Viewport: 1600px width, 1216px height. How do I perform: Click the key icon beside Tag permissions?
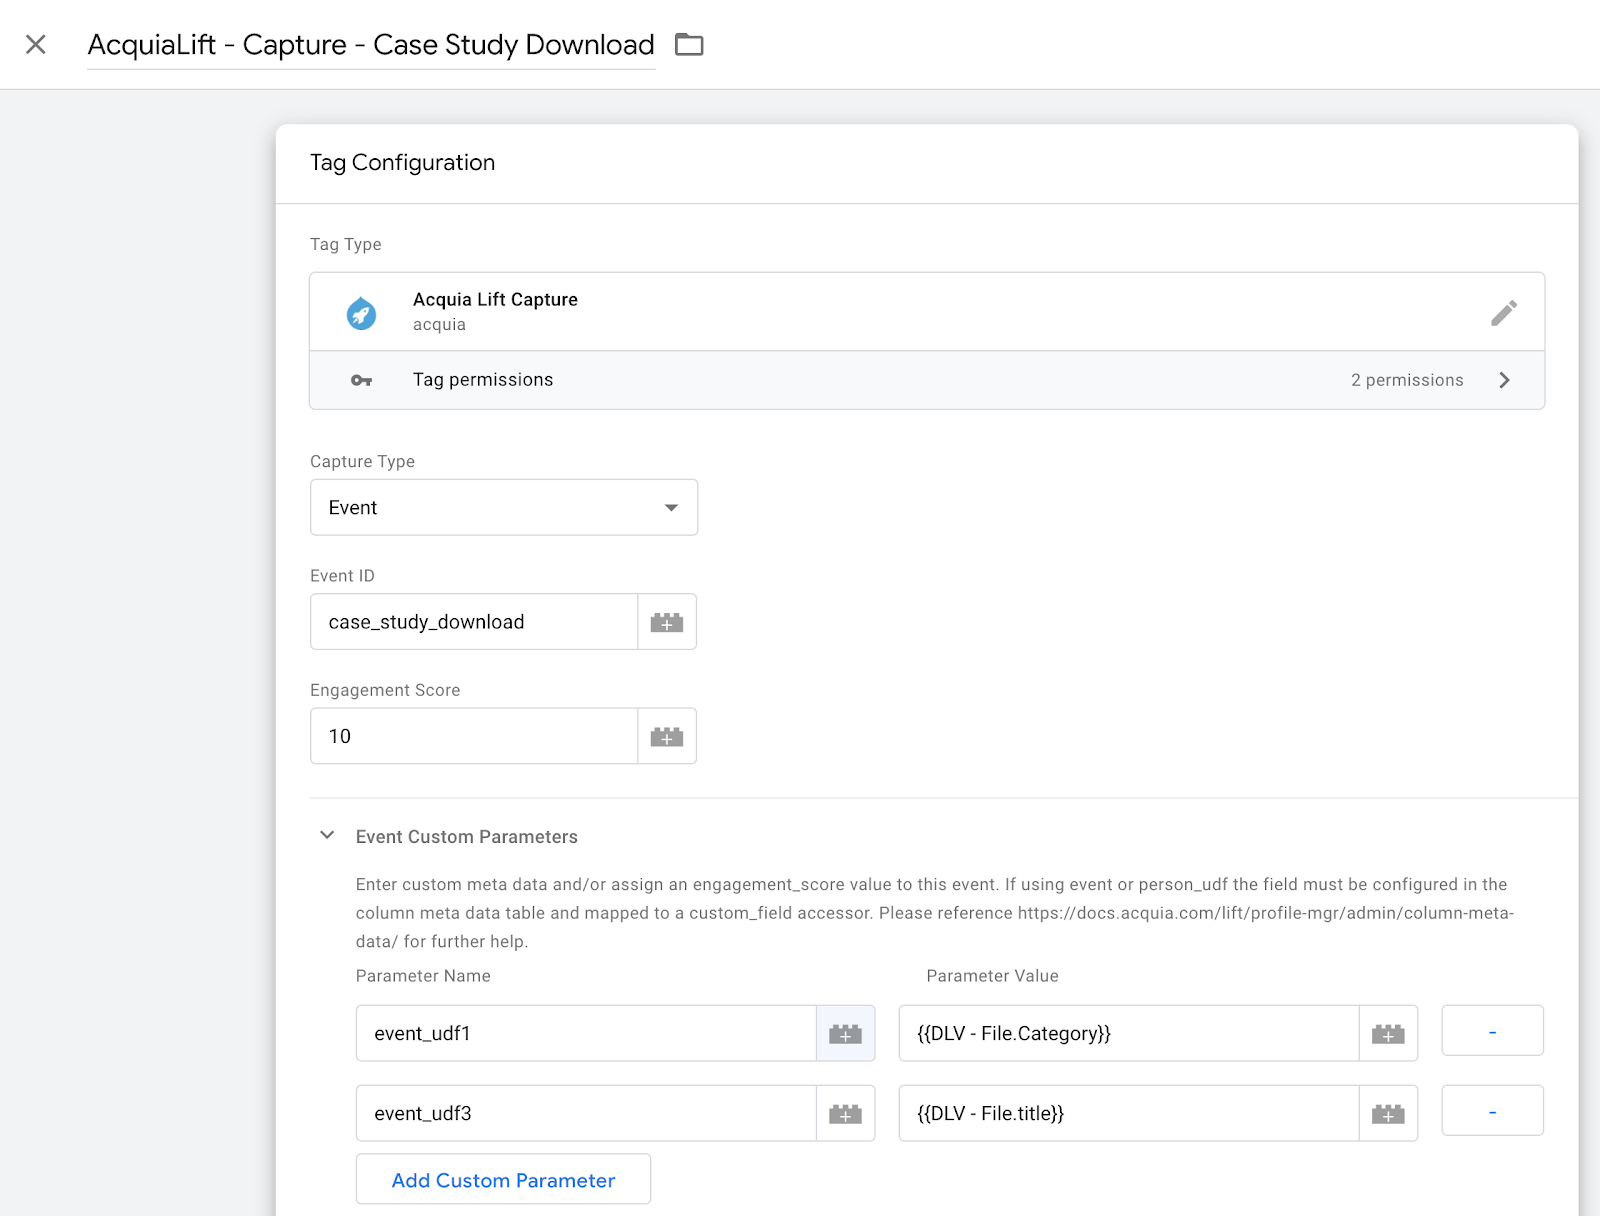click(361, 380)
